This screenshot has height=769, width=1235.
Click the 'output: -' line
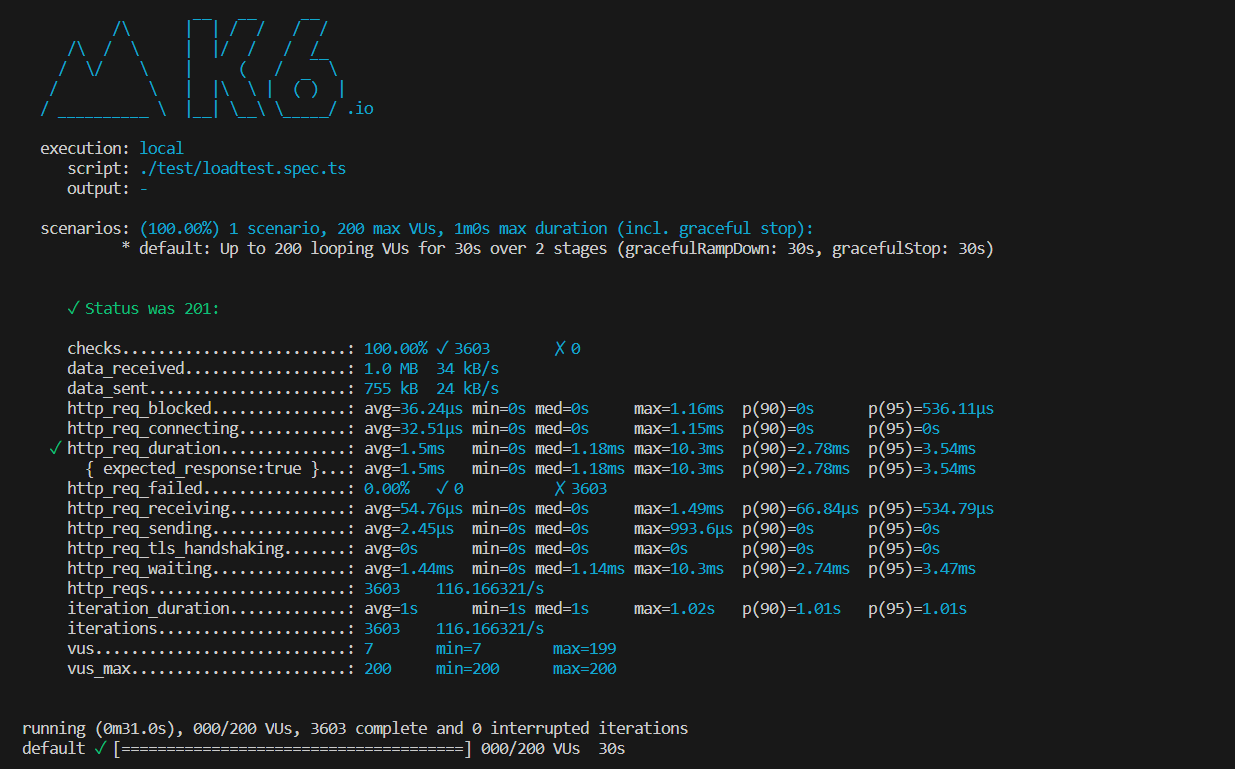(x=107, y=188)
